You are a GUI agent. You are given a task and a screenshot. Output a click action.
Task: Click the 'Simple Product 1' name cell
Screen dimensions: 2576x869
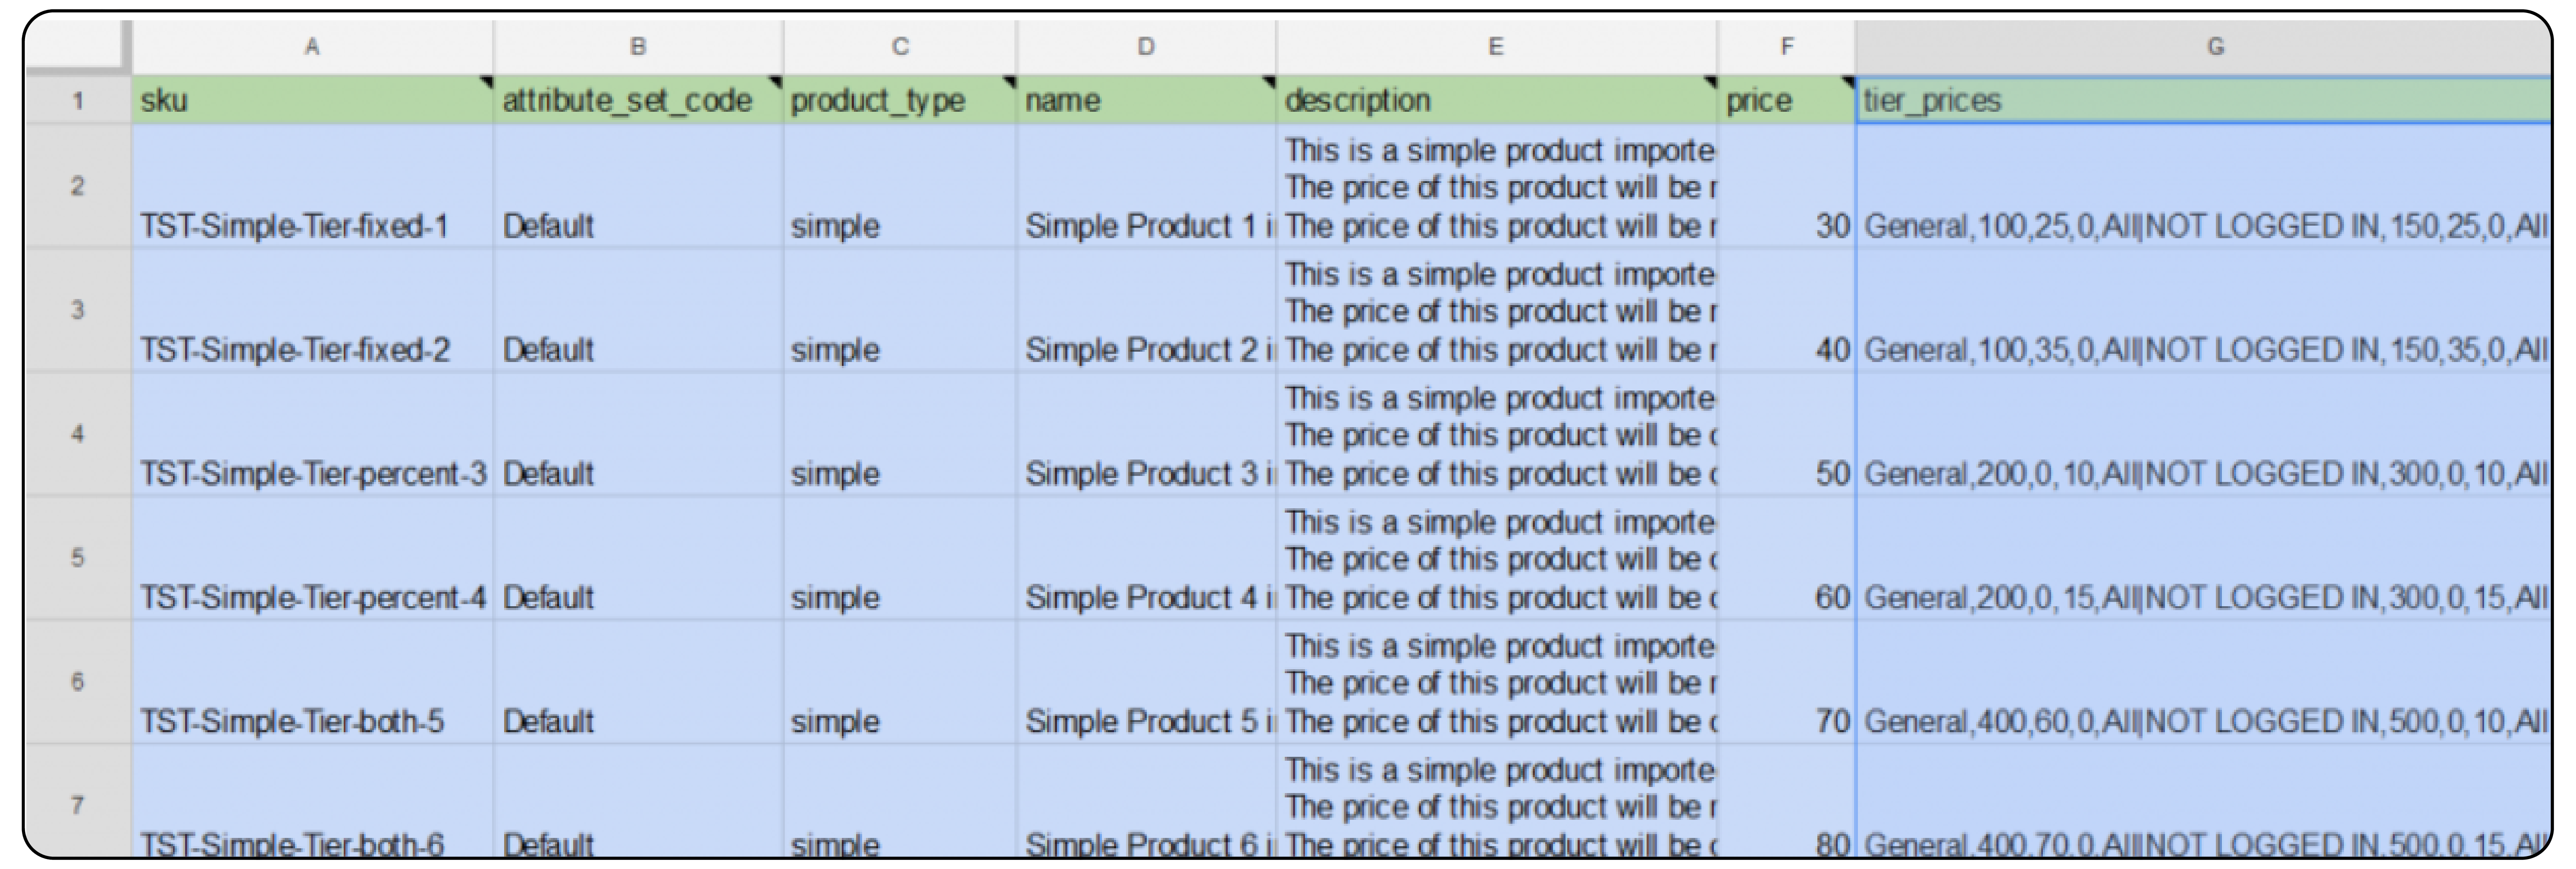pyautogui.click(x=1146, y=186)
